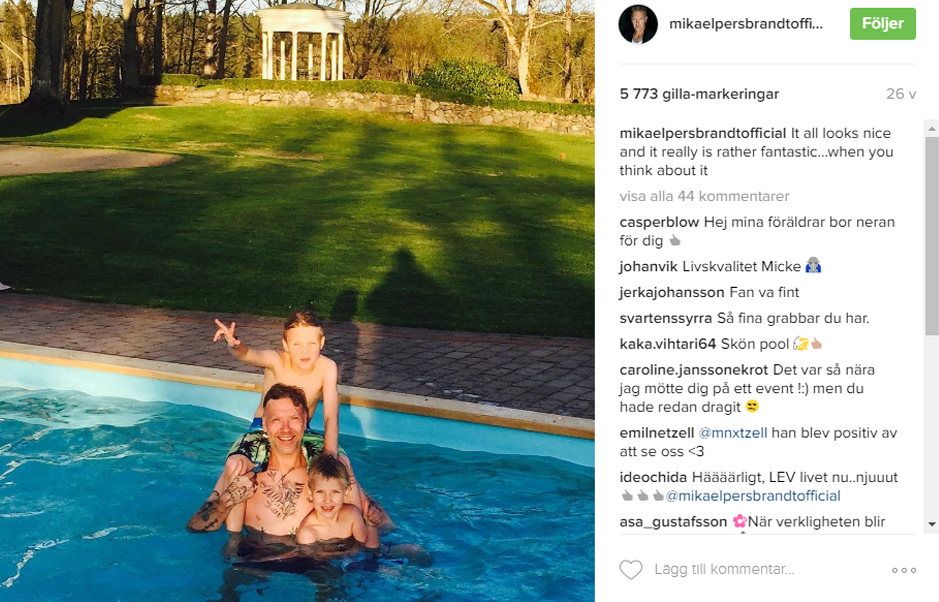This screenshot has height=602, width=939.
Task: Click the comments scrollbar down arrow
Action: click(x=932, y=524)
